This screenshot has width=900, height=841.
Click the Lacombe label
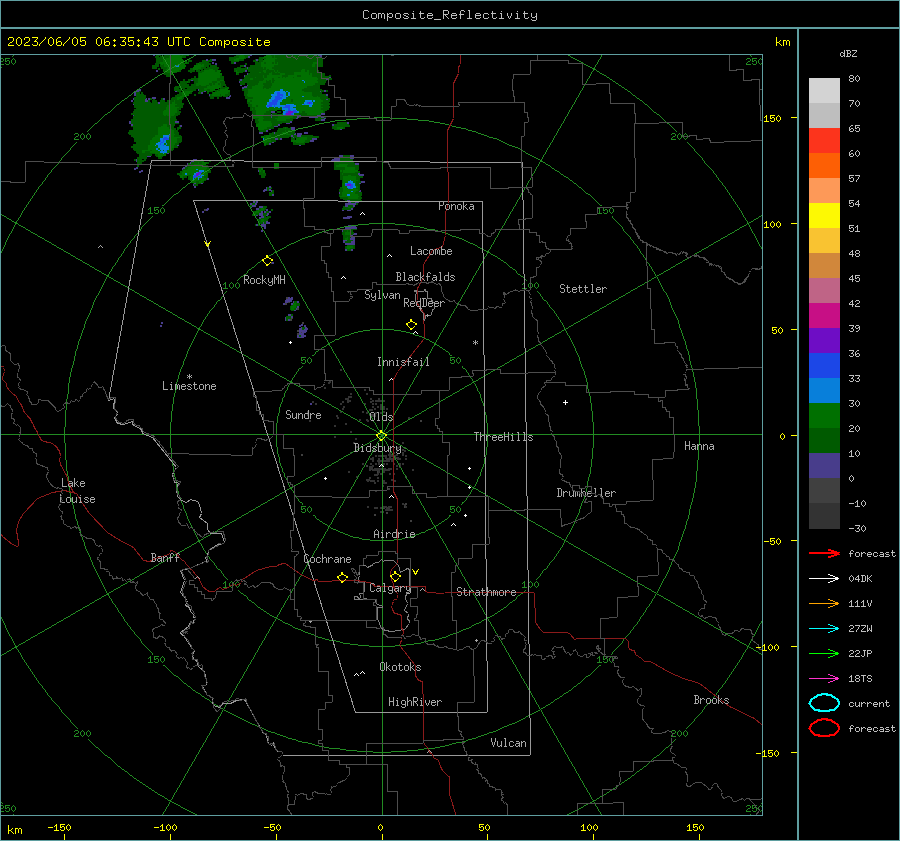[x=431, y=251]
